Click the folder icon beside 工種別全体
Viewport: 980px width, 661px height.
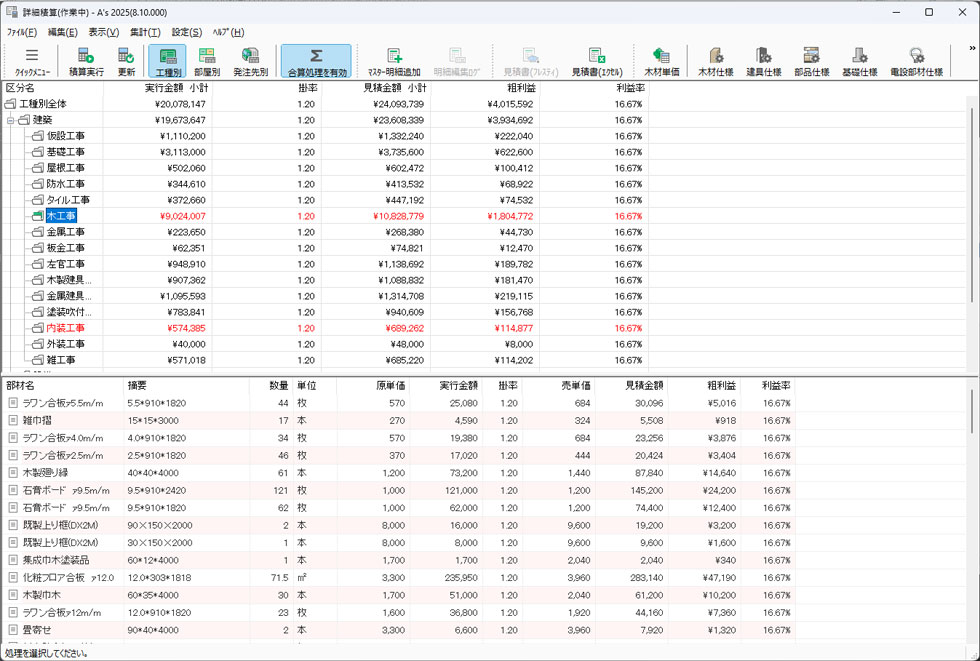click(11, 104)
